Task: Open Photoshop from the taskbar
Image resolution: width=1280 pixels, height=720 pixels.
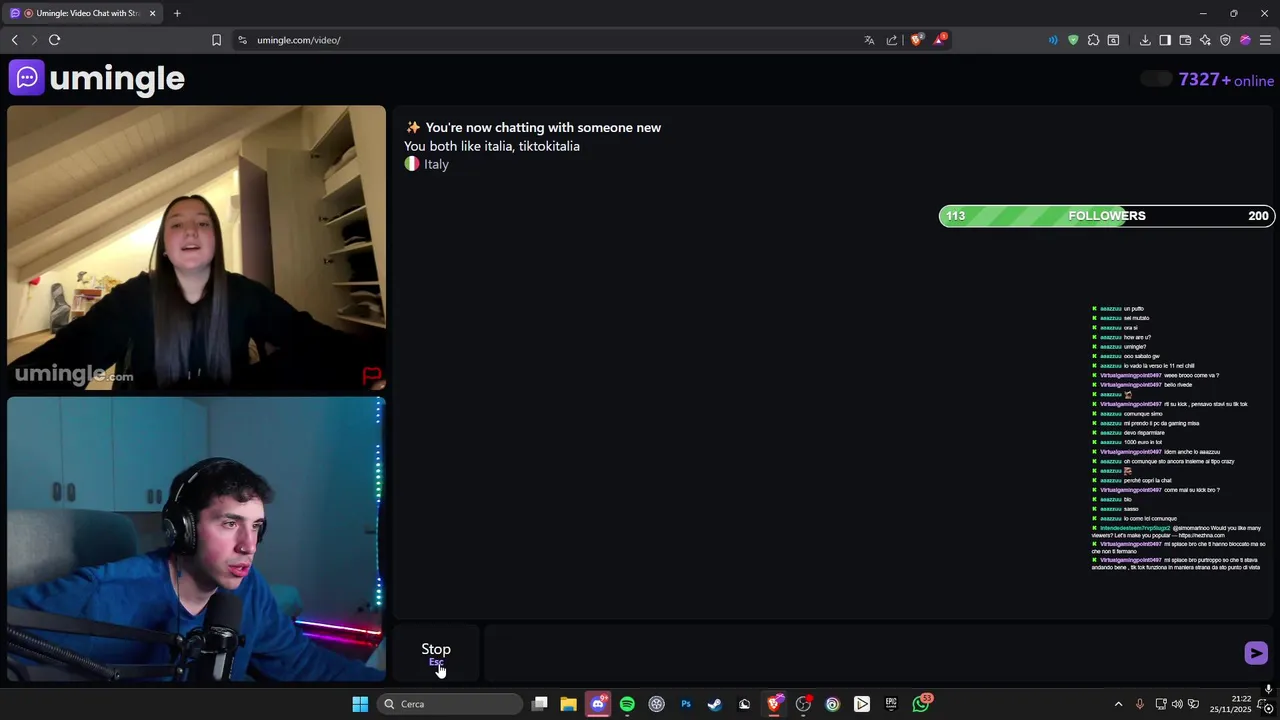Action: (x=686, y=704)
